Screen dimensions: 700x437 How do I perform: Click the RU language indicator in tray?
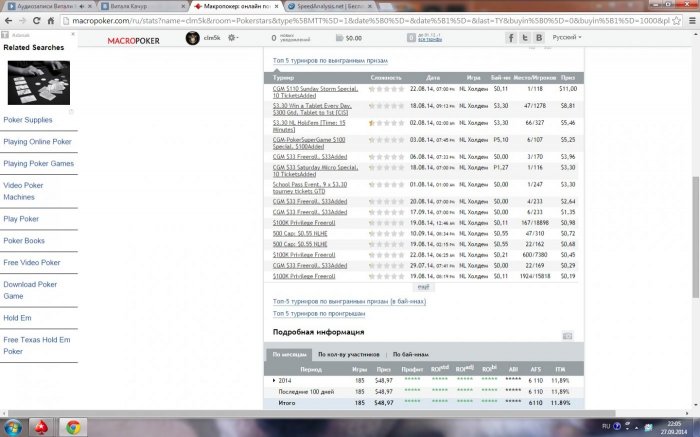coord(606,426)
